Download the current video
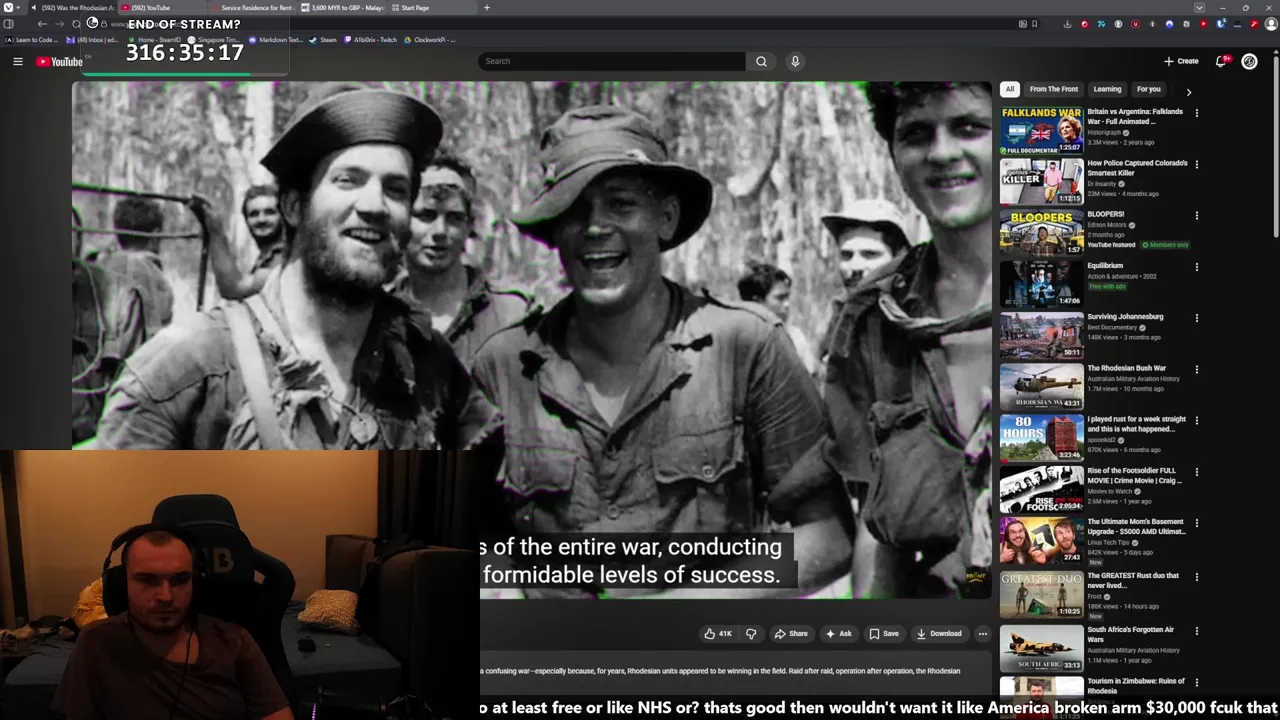This screenshot has width=1280, height=720. [939, 633]
